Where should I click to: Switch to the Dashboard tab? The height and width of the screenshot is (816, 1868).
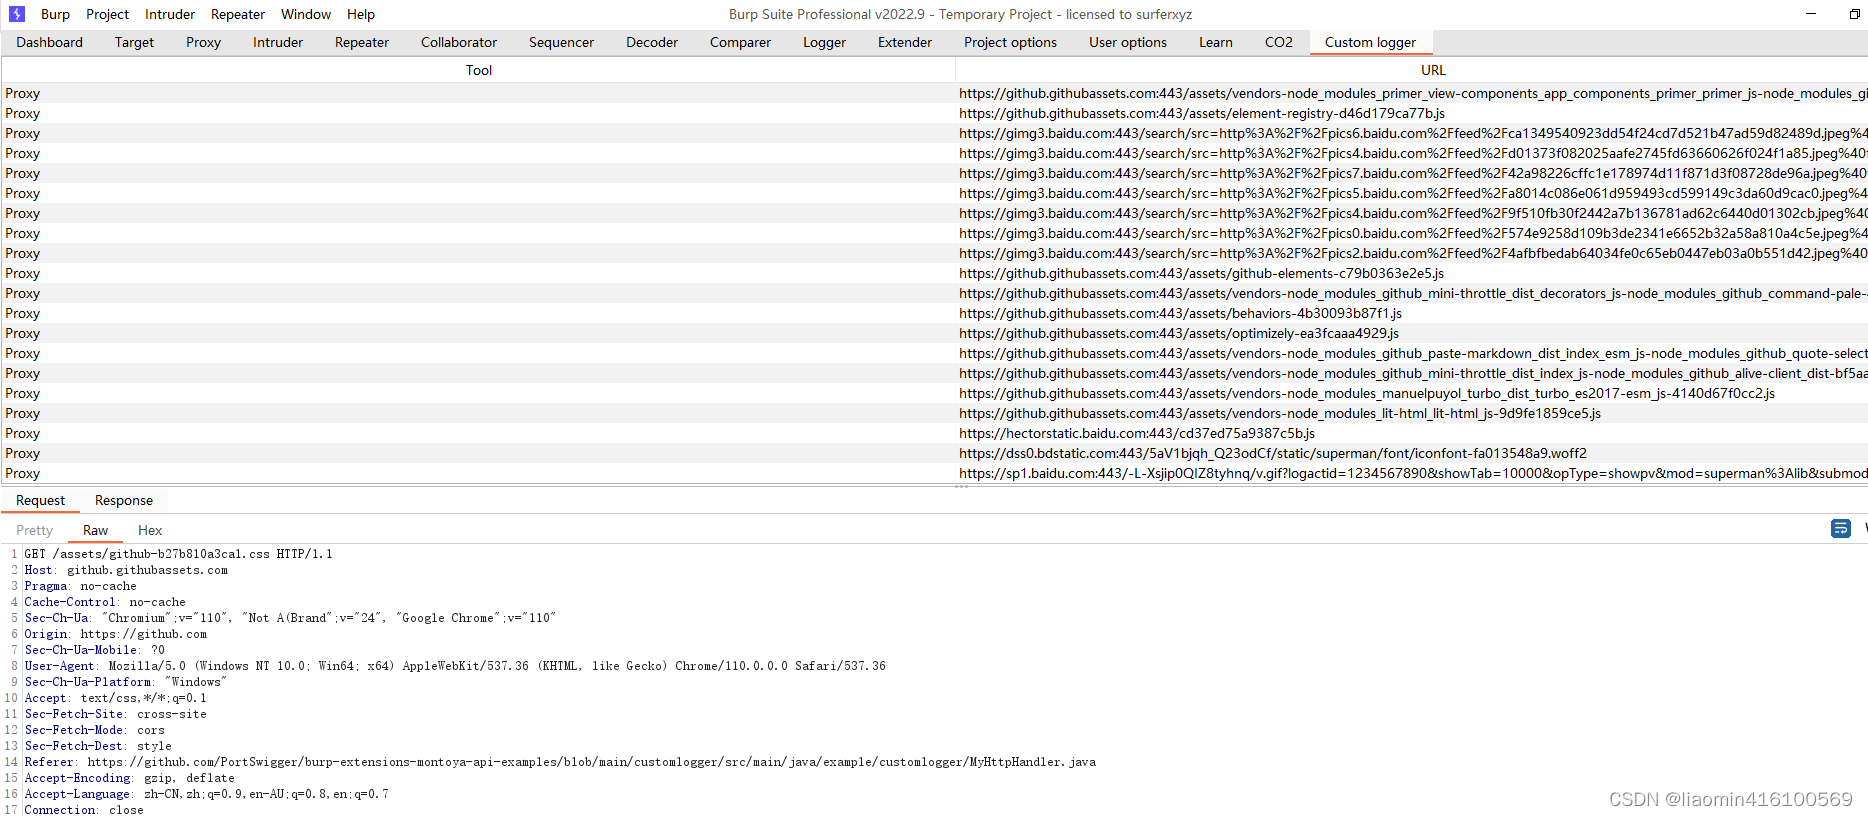[50, 42]
